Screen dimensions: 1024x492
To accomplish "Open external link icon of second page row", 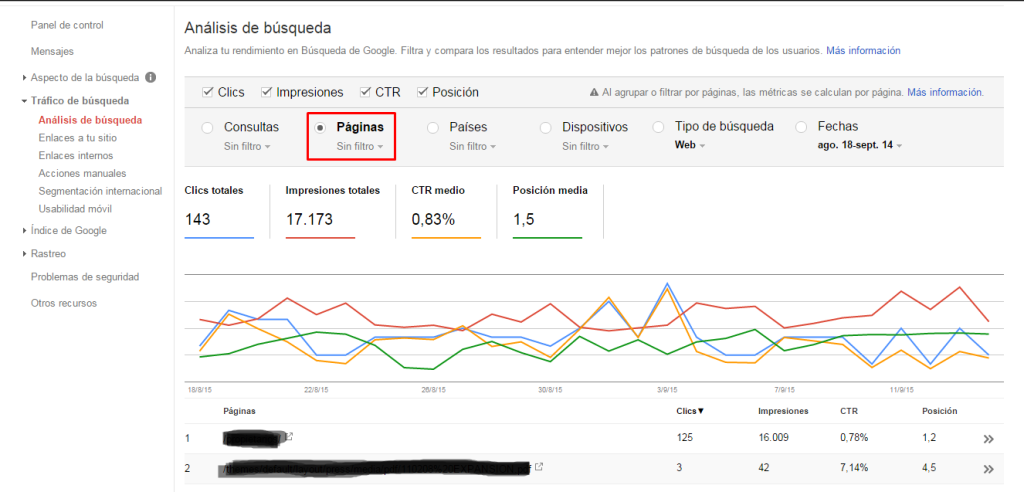I will click(539, 467).
